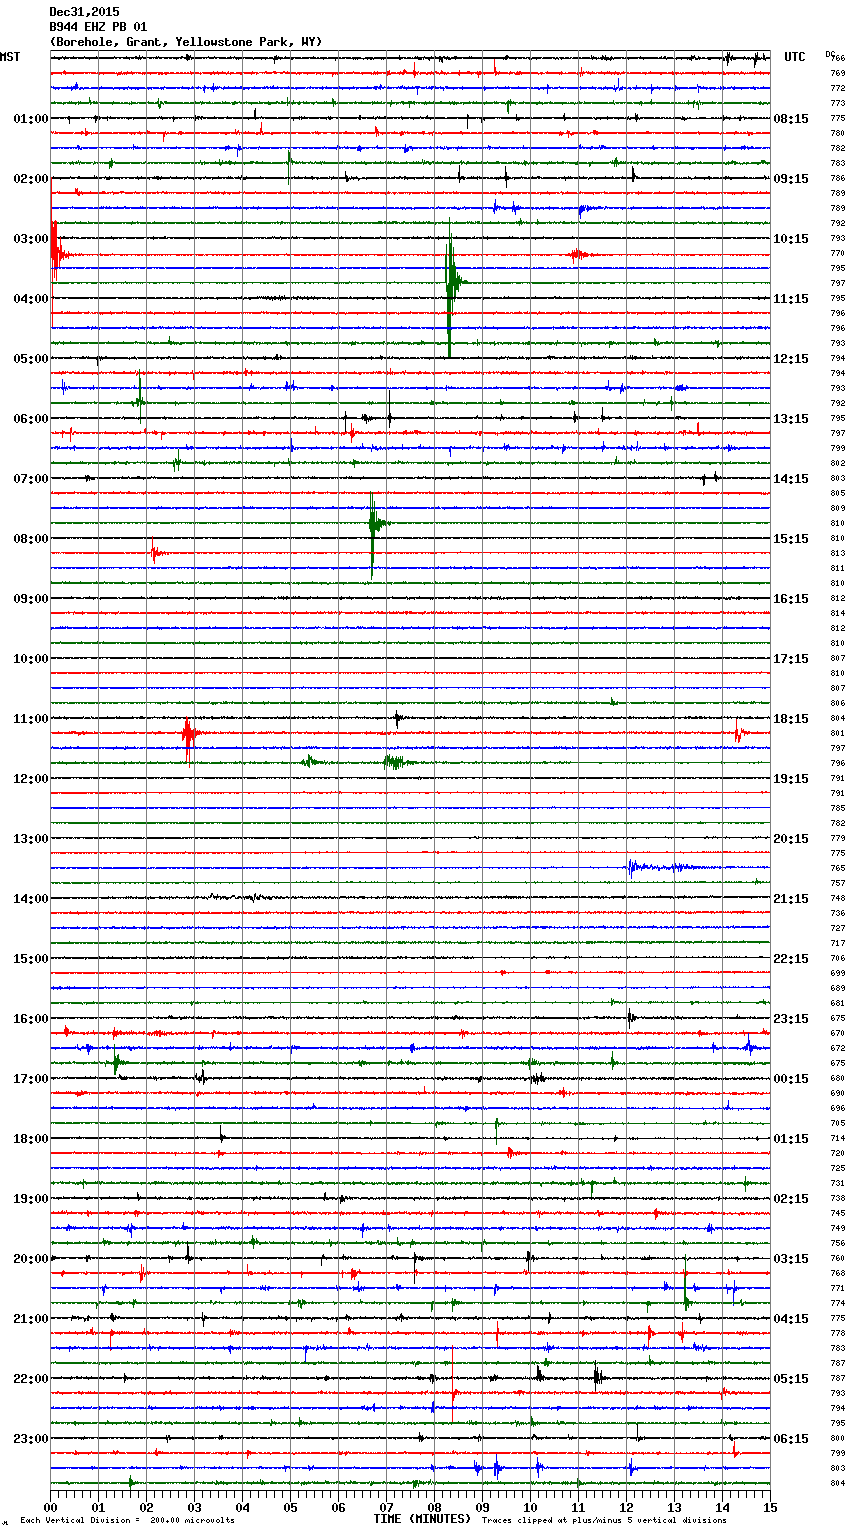Click the 20:15 UTC row label
This screenshot has width=850, height=1534.
pyautogui.click(x=791, y=839)
